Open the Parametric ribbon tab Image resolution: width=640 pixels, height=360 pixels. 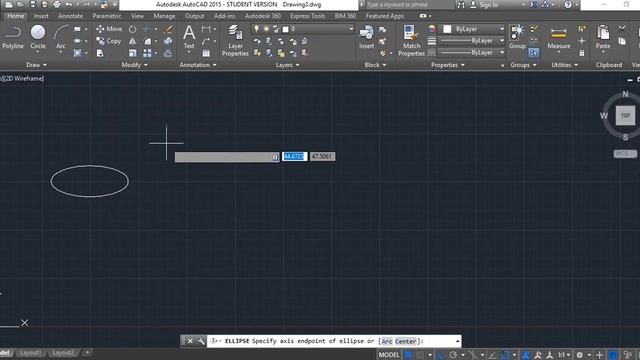[107, 16]
